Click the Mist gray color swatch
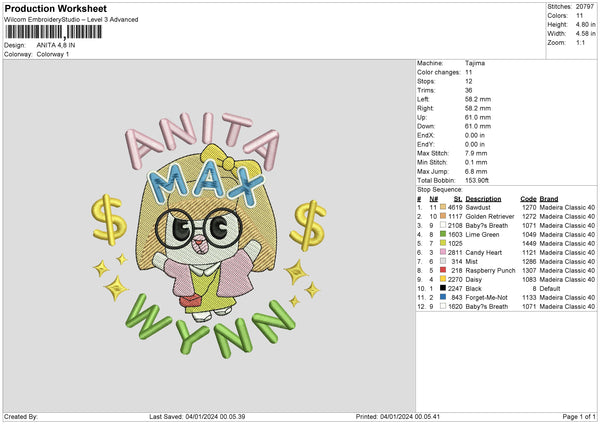Viewport: 600px width, 424px height. click(x=443, y=261)
